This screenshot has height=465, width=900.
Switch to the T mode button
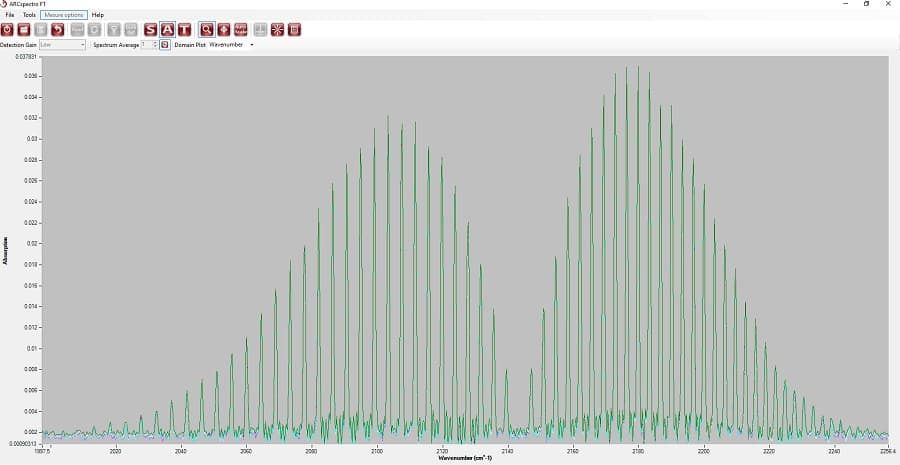(x=184, y=30)
